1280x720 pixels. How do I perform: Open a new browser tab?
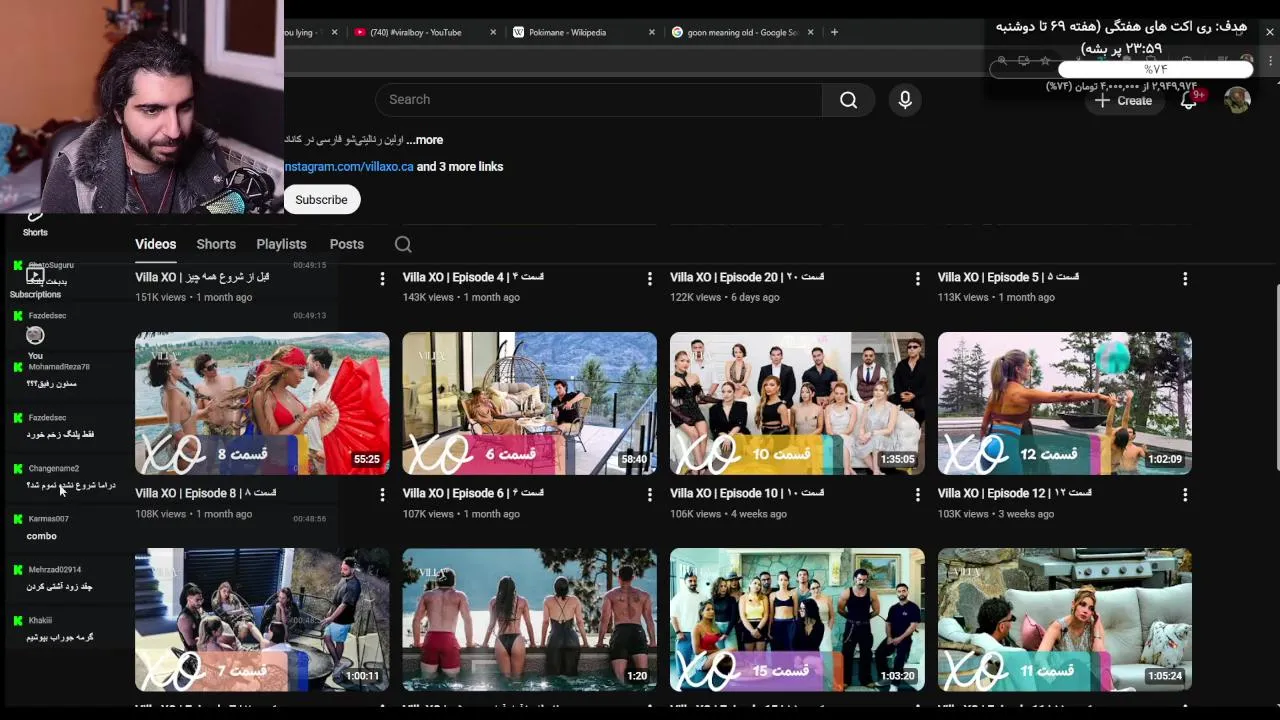pyautogui.click(x=834, y=32)
